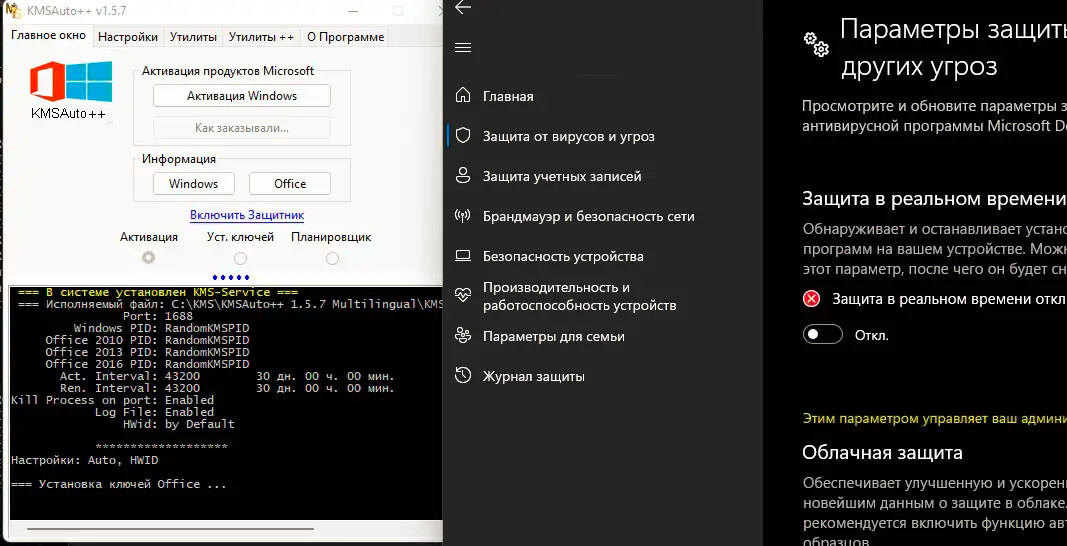Open the hamburger navigation menu in Windows Security
The image size is (1067, 546).
463,48
